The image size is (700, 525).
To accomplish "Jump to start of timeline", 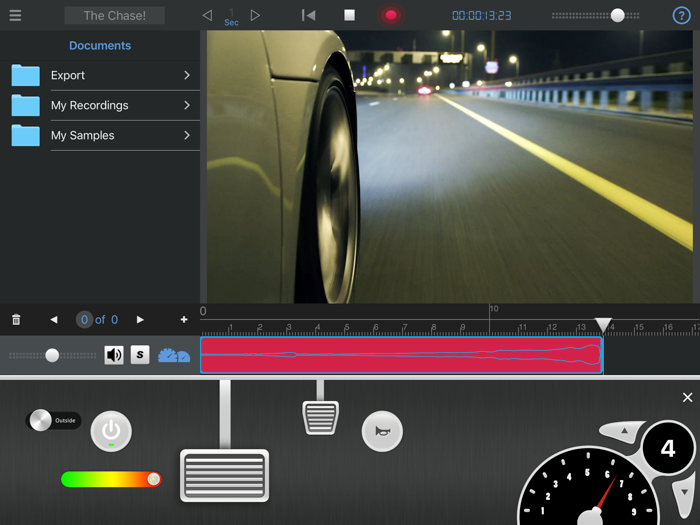I will (x=308, y=16).
